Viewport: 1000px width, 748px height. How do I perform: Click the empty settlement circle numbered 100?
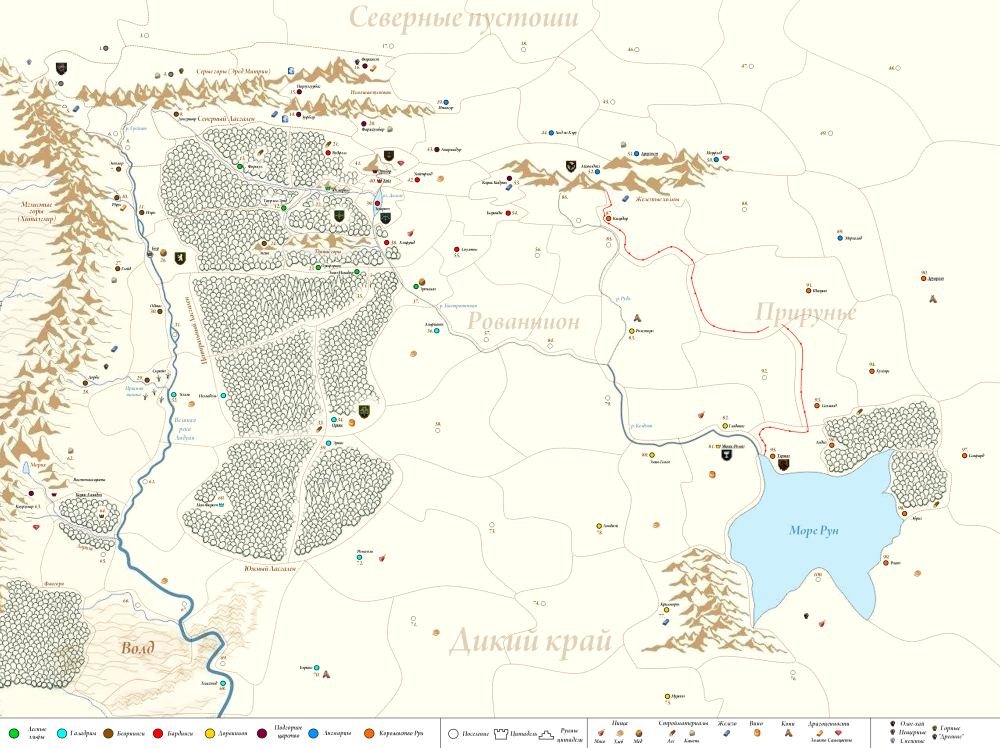tap(818, 580)
